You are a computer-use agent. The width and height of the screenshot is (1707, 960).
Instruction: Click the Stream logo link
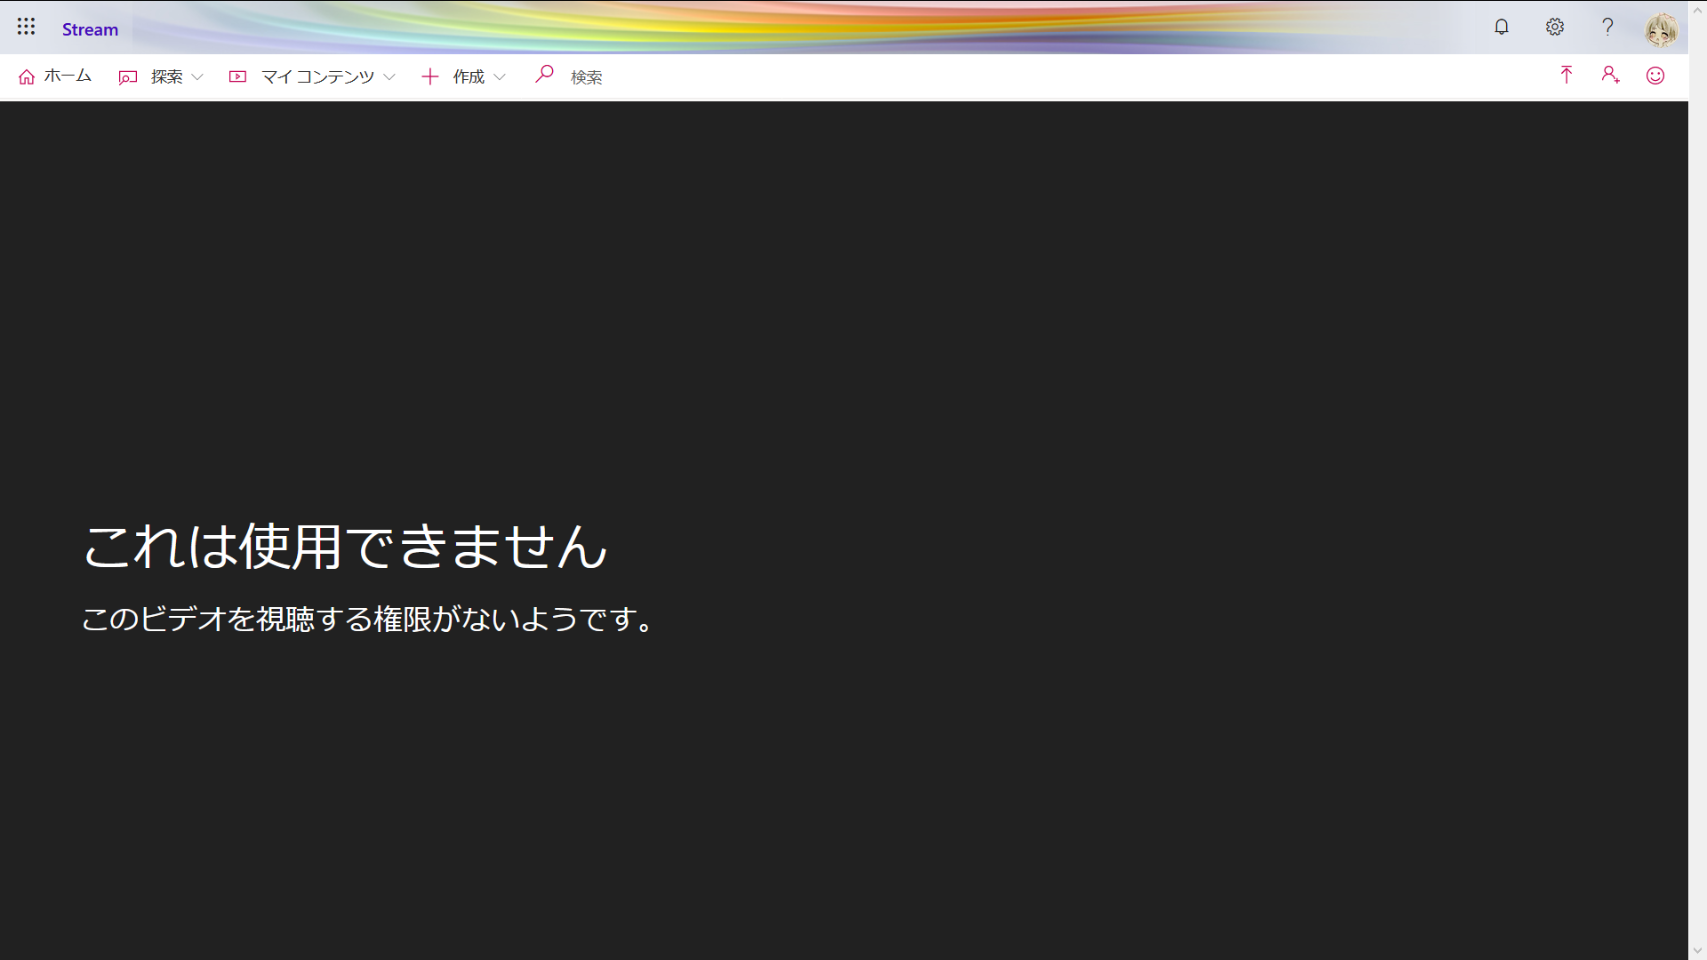tap(90, 29)
